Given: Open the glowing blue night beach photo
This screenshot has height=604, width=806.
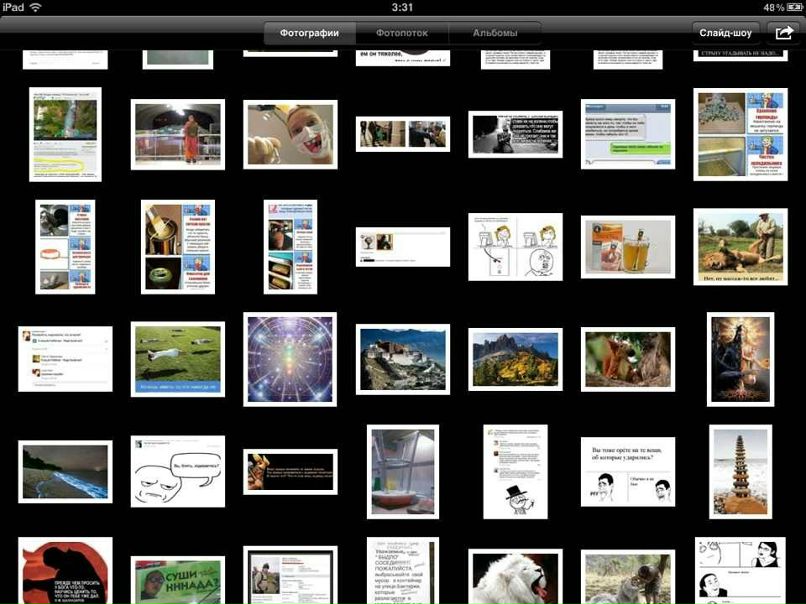Looking at the screenshot, I should tap(65, 472).
